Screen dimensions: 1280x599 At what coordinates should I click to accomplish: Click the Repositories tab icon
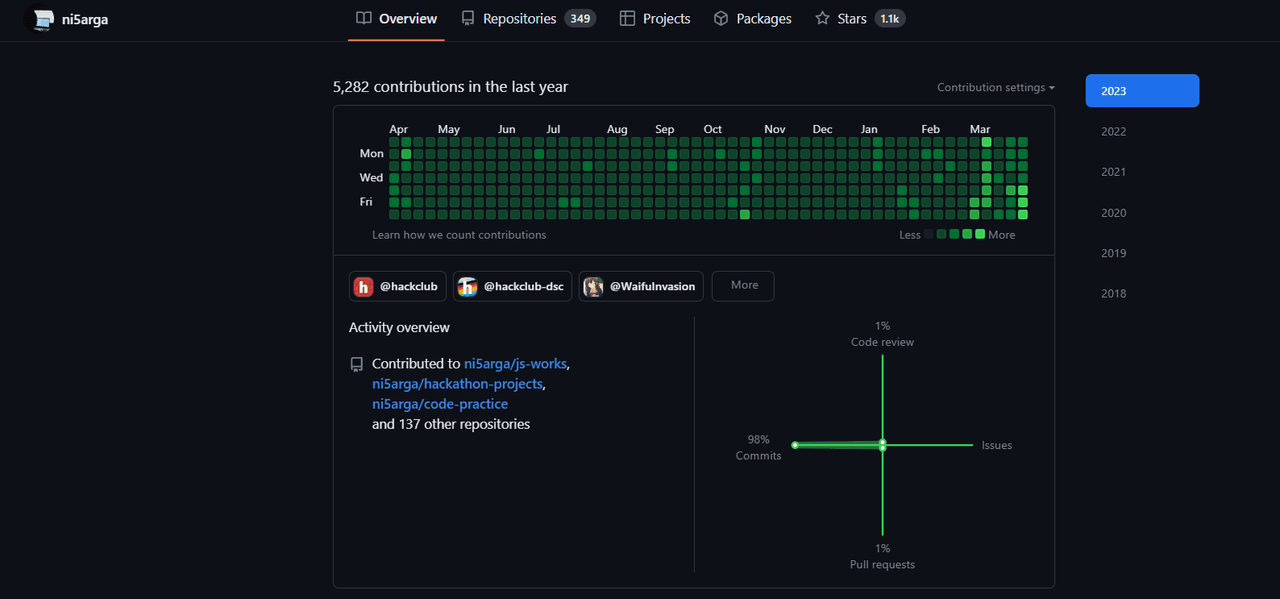click(x=468, y=18)
